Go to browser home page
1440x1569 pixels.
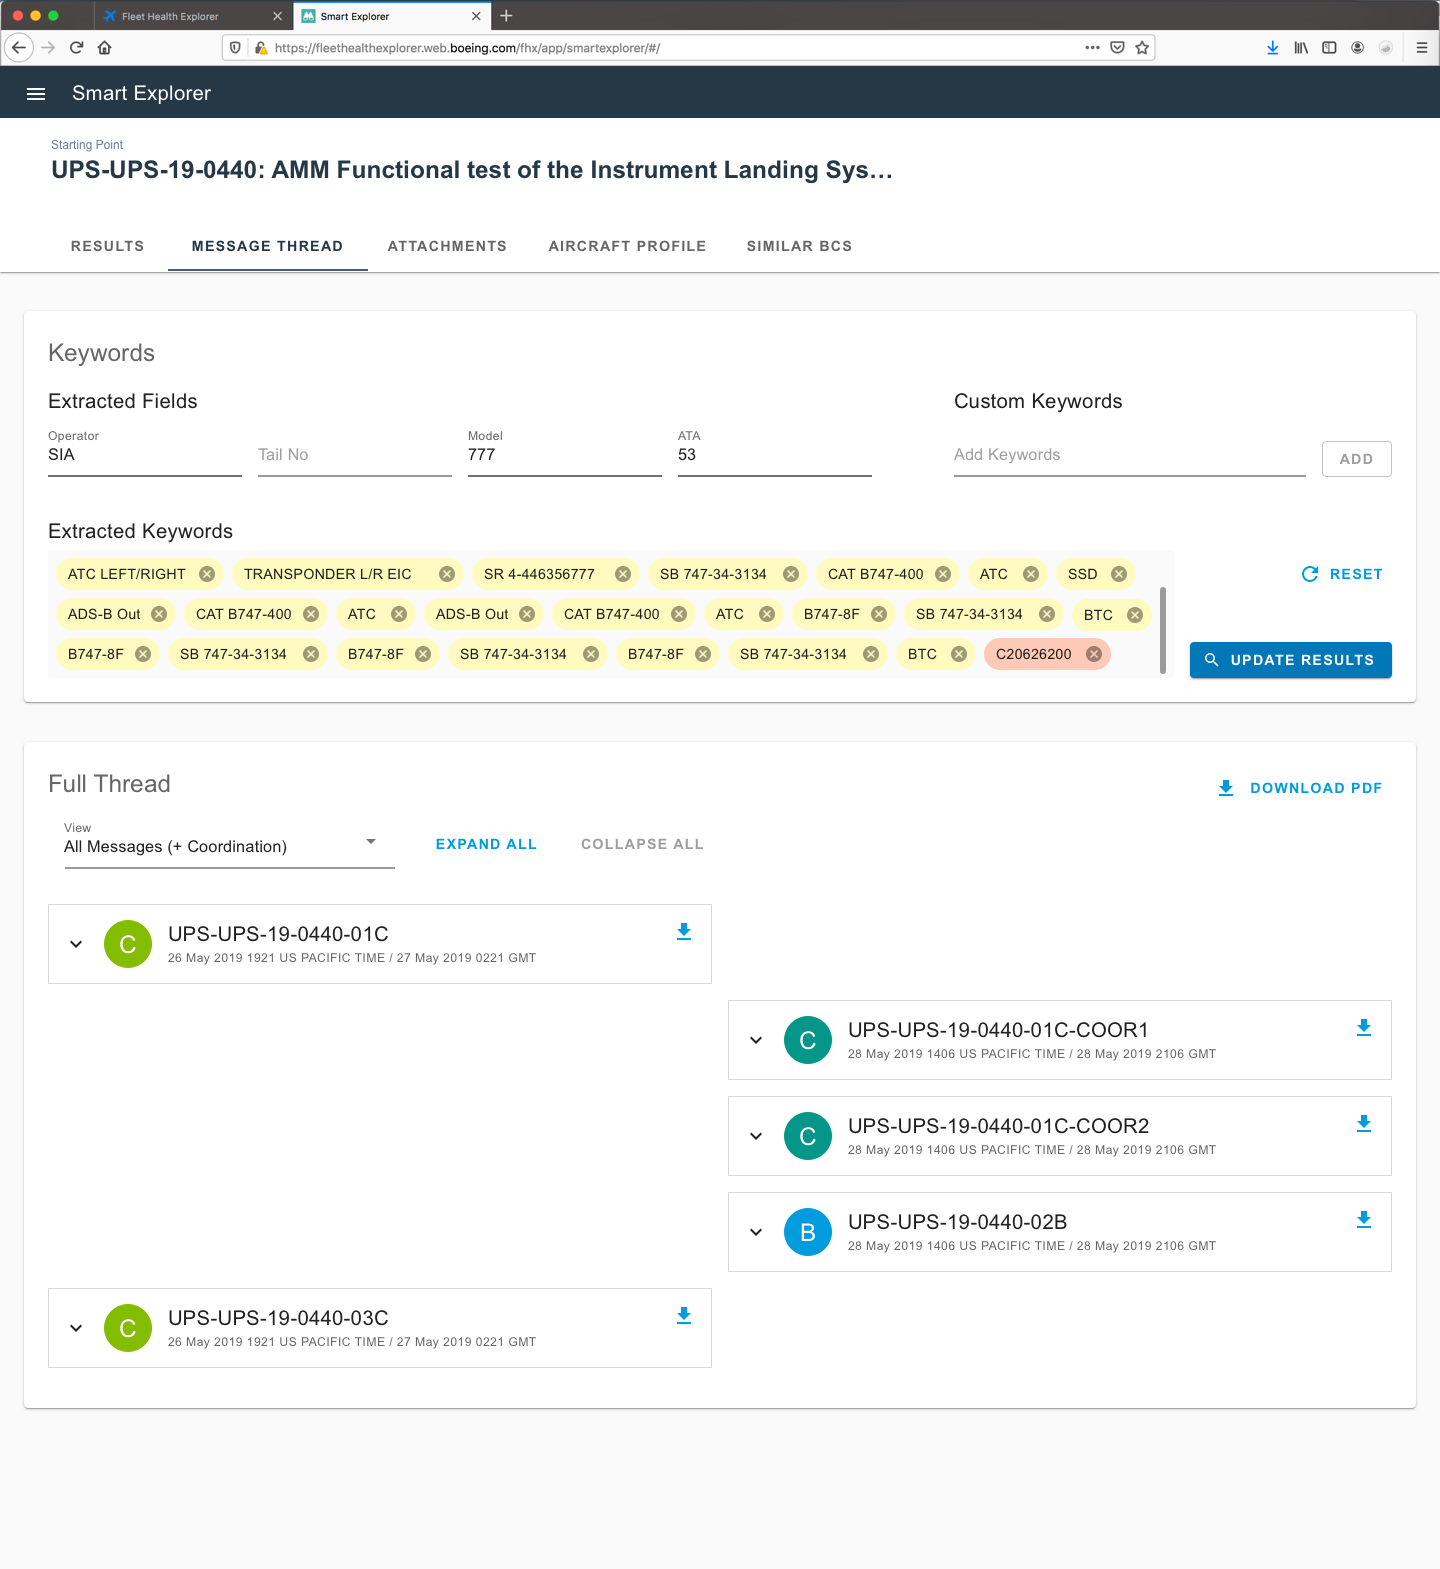tap(105, 47)
